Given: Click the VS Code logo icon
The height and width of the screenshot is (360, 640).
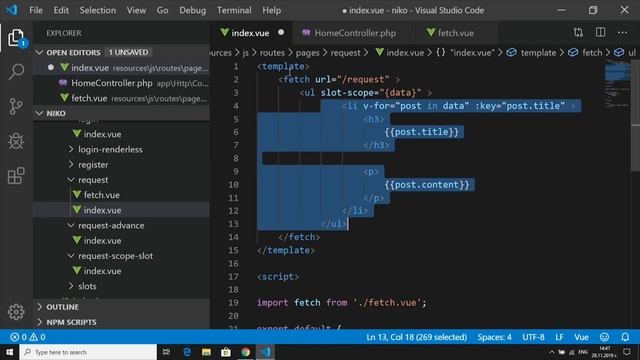Looking at the screenshot, I should (12, 10).
